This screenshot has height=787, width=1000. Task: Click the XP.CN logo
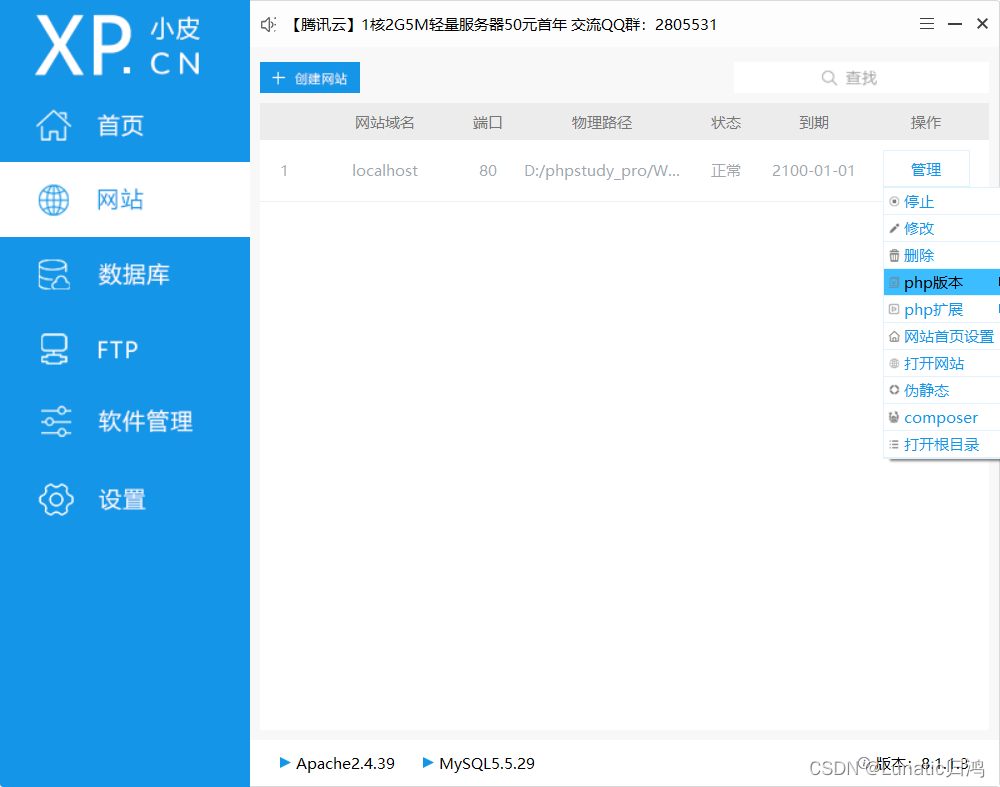point(118,45)
